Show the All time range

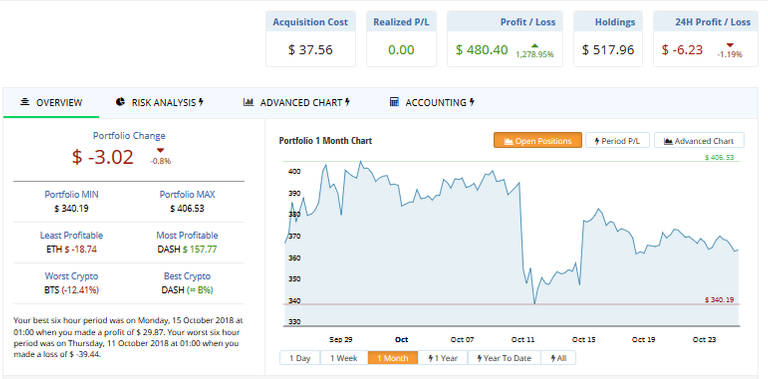point(558,358)
